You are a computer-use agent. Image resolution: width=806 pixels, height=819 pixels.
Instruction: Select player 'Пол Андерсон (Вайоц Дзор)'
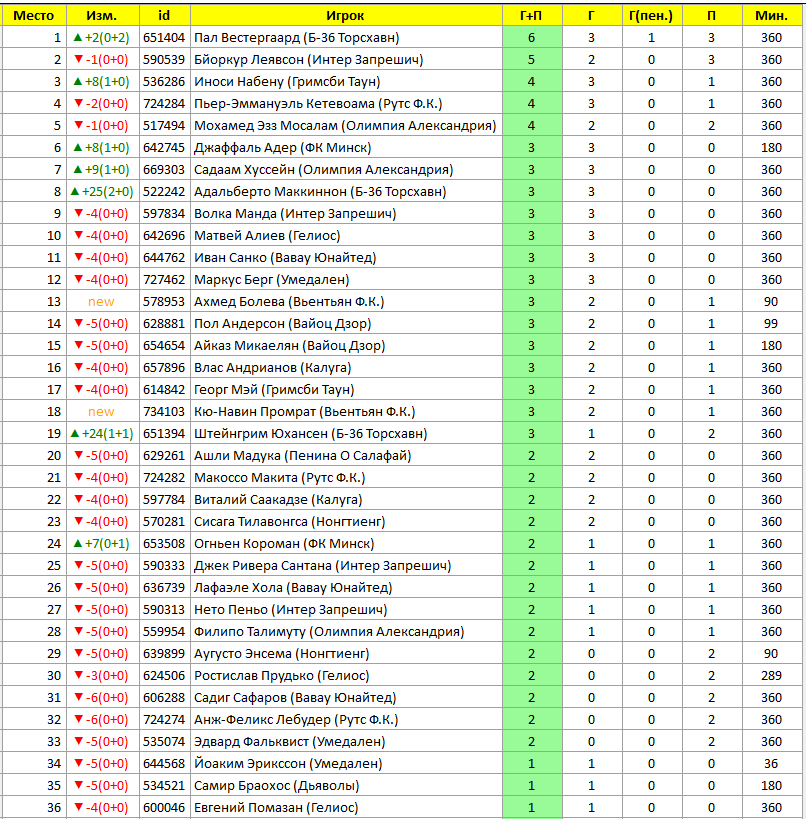click(x=282, y=323)
